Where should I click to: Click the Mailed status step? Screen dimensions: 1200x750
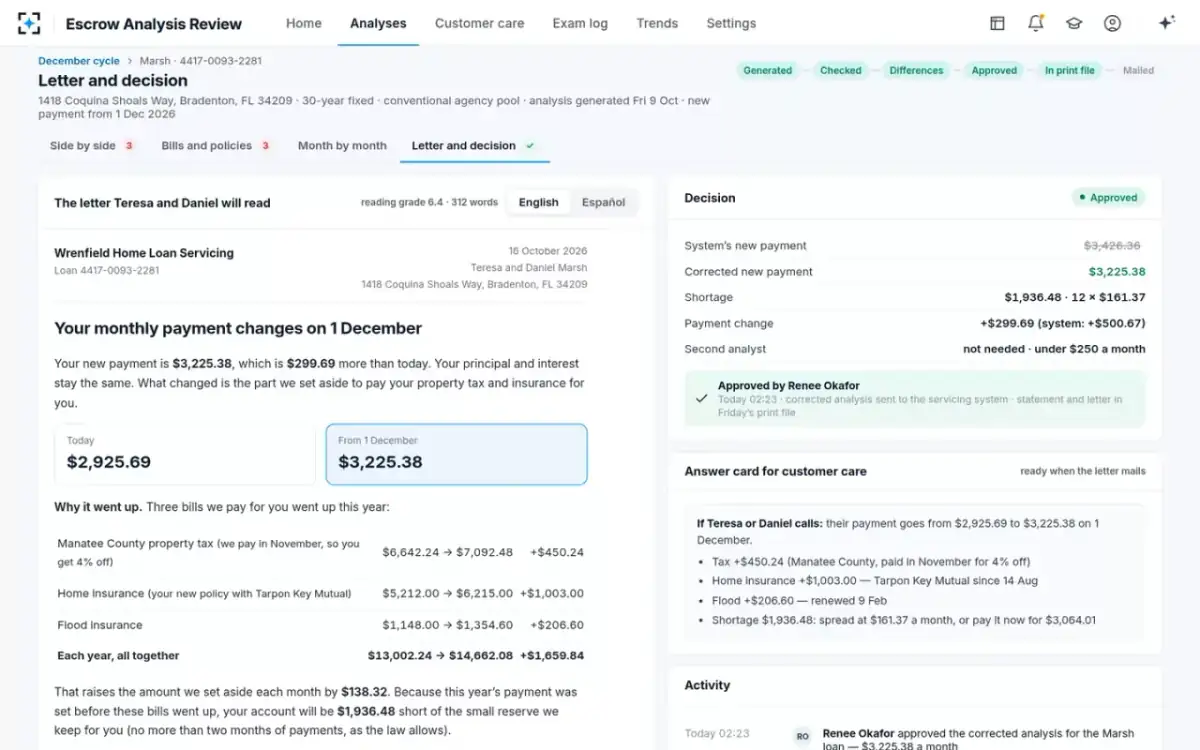point(1138,70)
